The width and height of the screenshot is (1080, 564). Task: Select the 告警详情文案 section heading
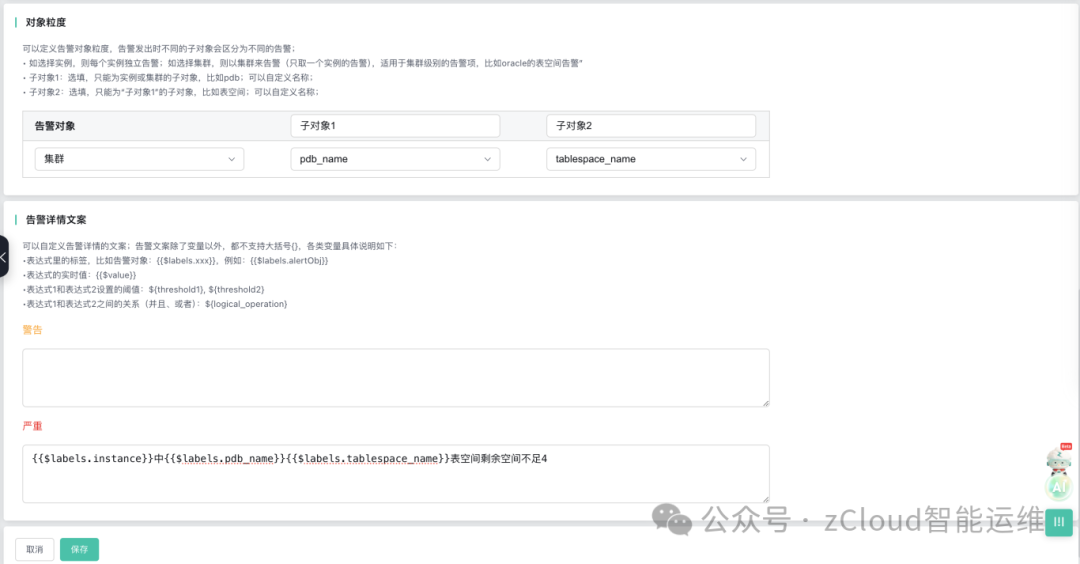[56, 219]
